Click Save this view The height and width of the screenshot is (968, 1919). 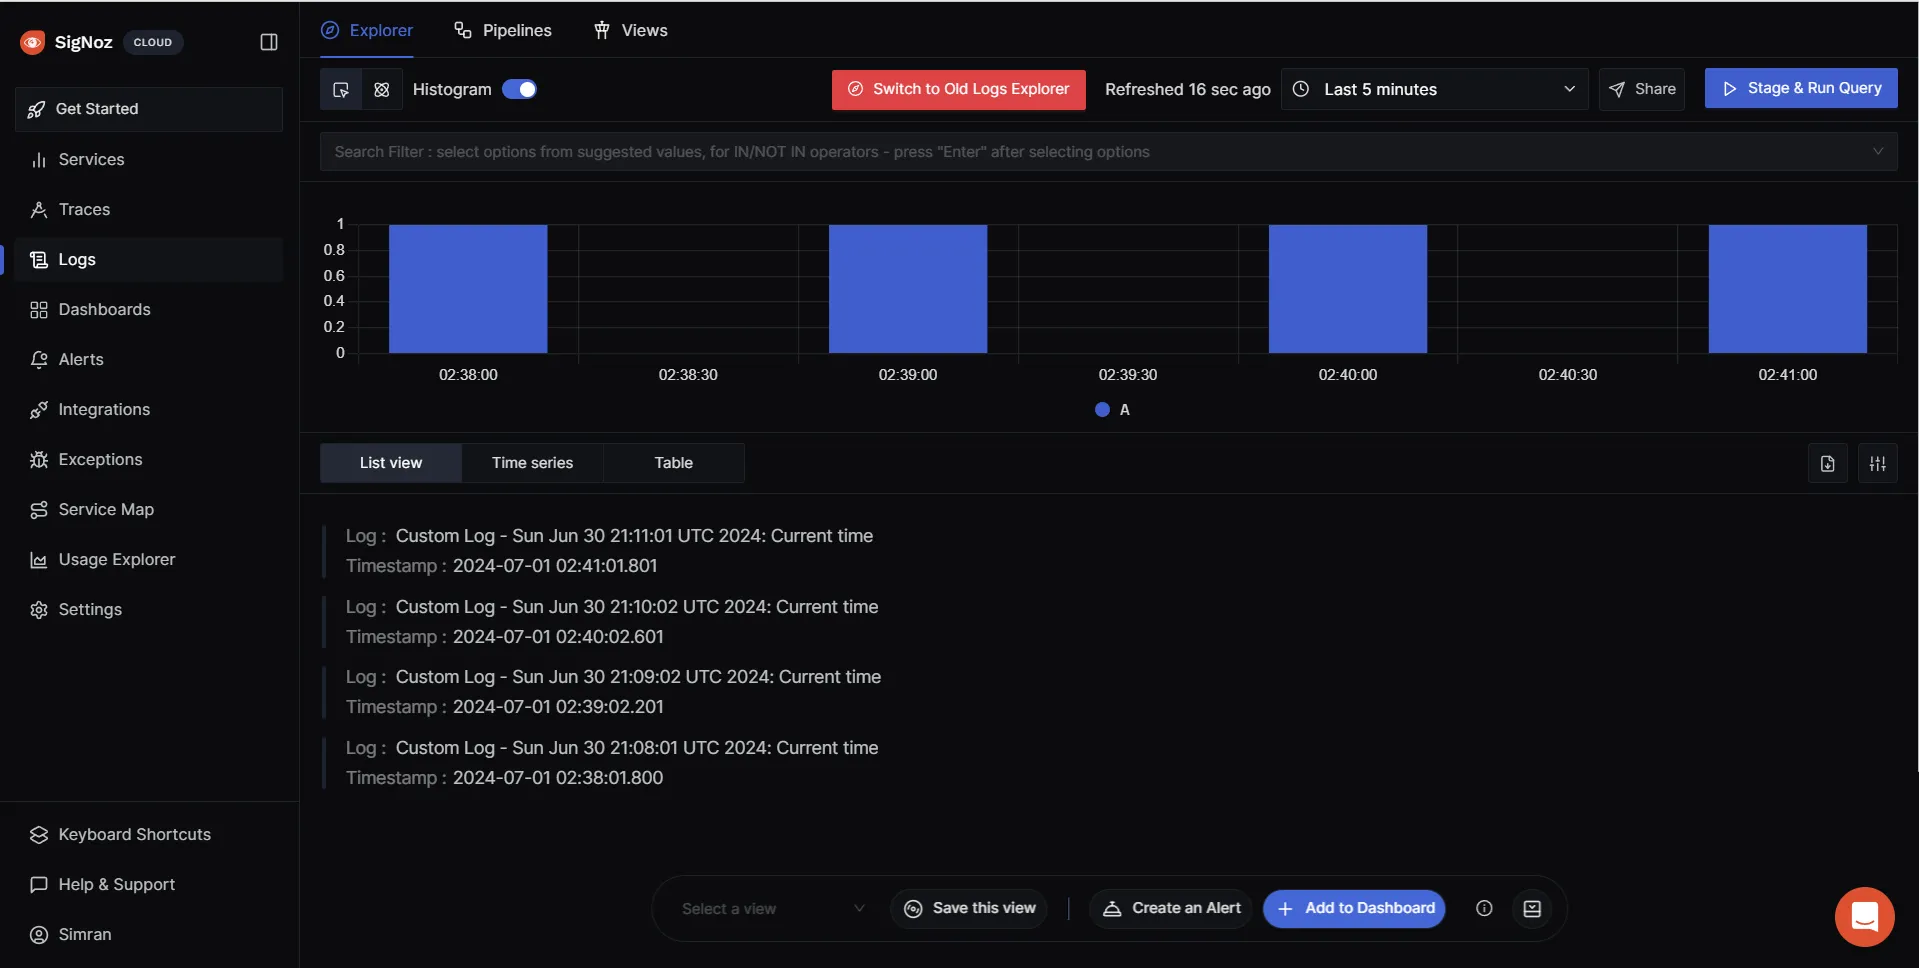pyautogui.click(x=969, y=909)
